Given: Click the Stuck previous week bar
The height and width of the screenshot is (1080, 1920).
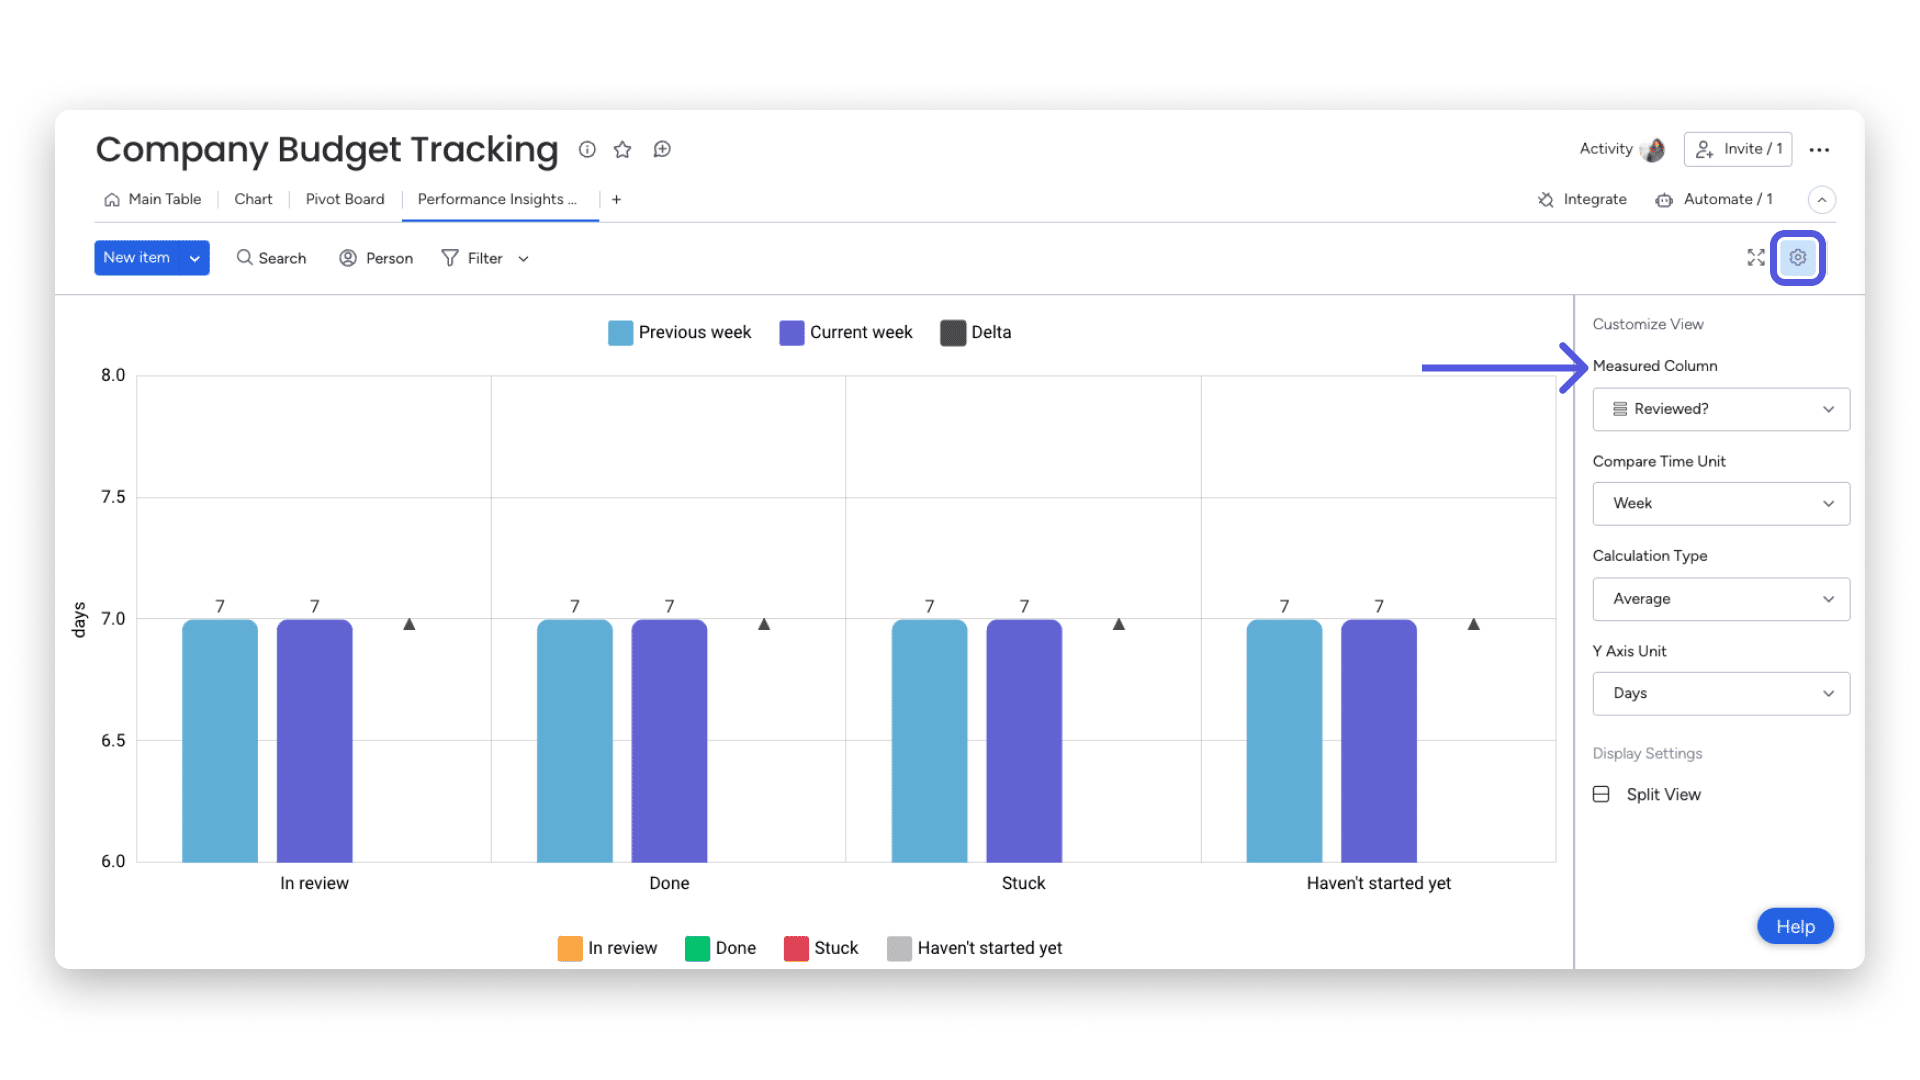Looking at the screenshot, I should point(929,741).
